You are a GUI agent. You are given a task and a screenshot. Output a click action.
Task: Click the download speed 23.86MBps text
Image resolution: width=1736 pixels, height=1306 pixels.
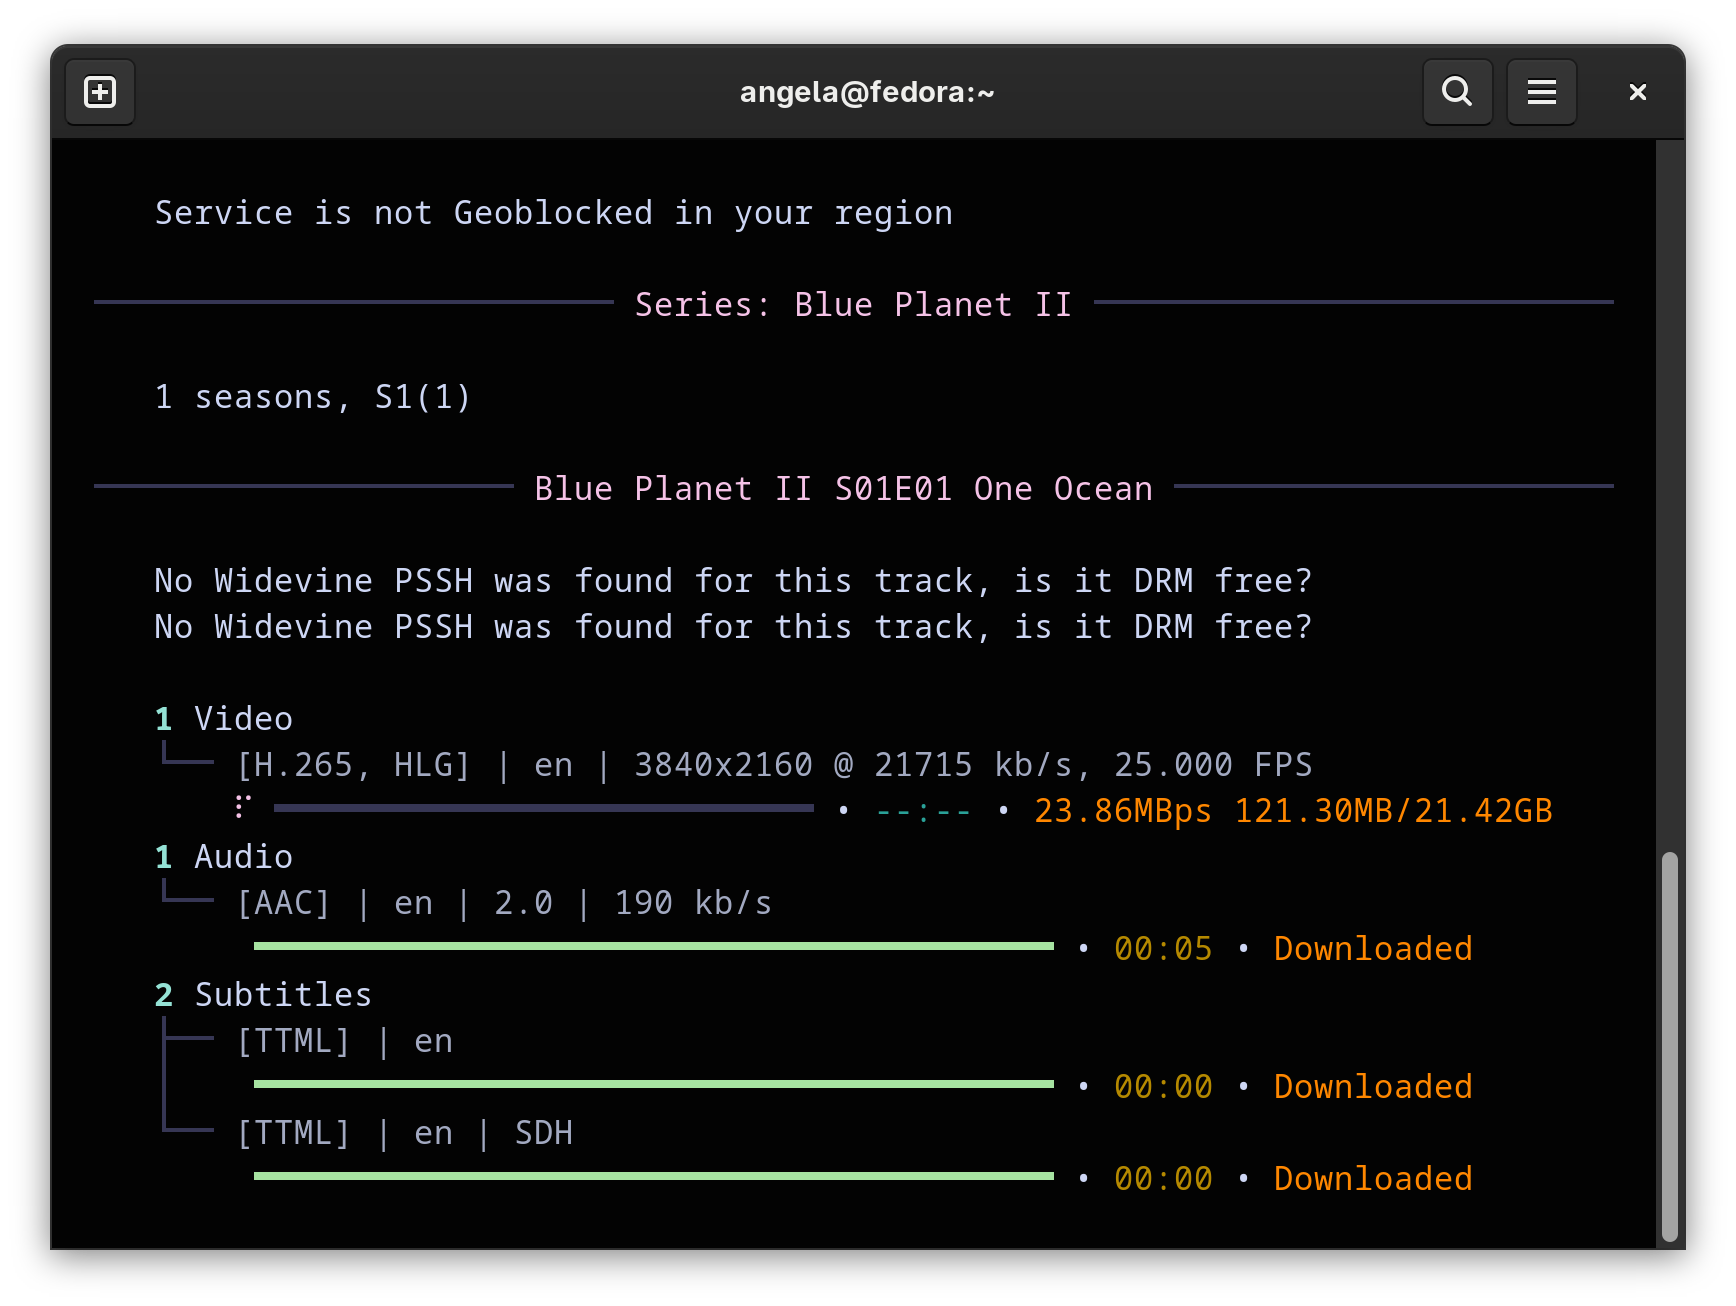1122,810
